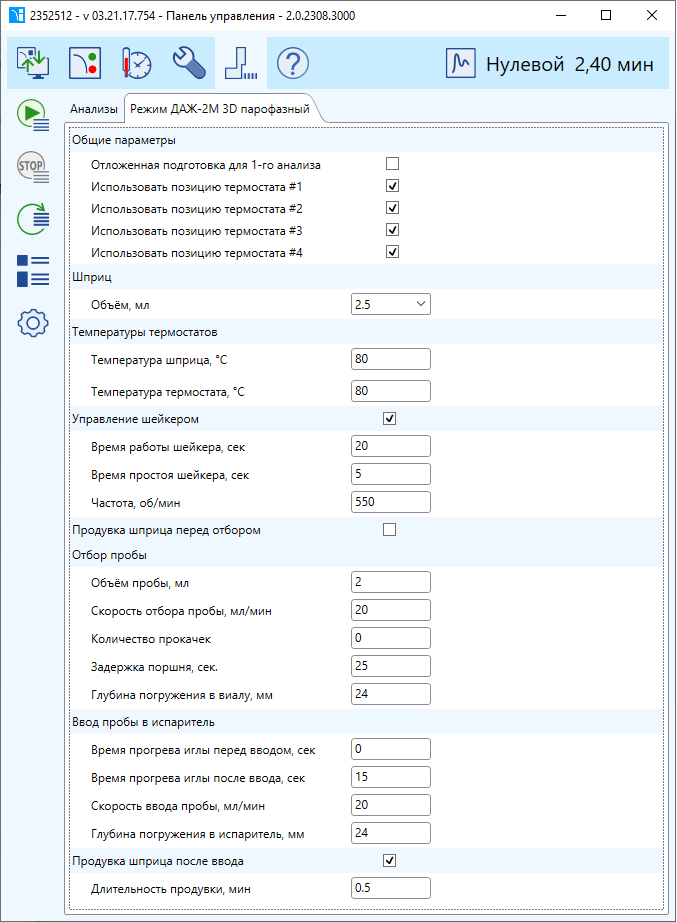Open the wrench service tools icon
This screenshot has height=922, width=677.
point(189,63)
